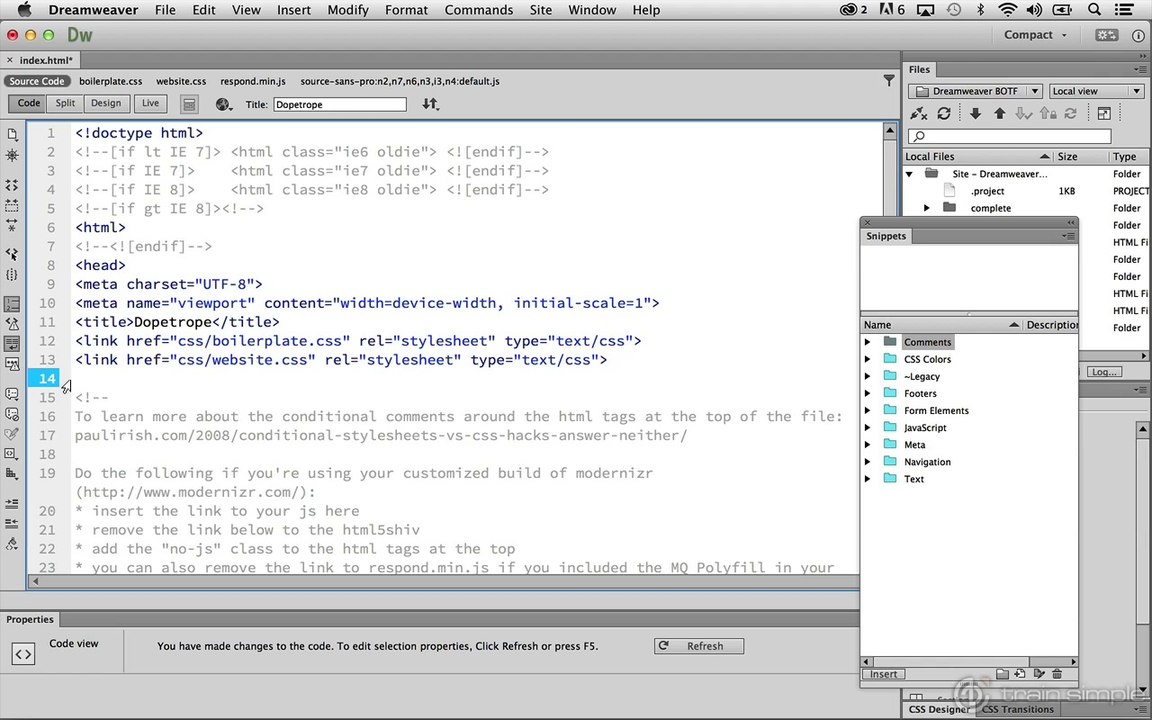The height and width of the screenshot is (720, 1152).
Task: Click the Indent Code icon
Action: [x=12, y=503]
